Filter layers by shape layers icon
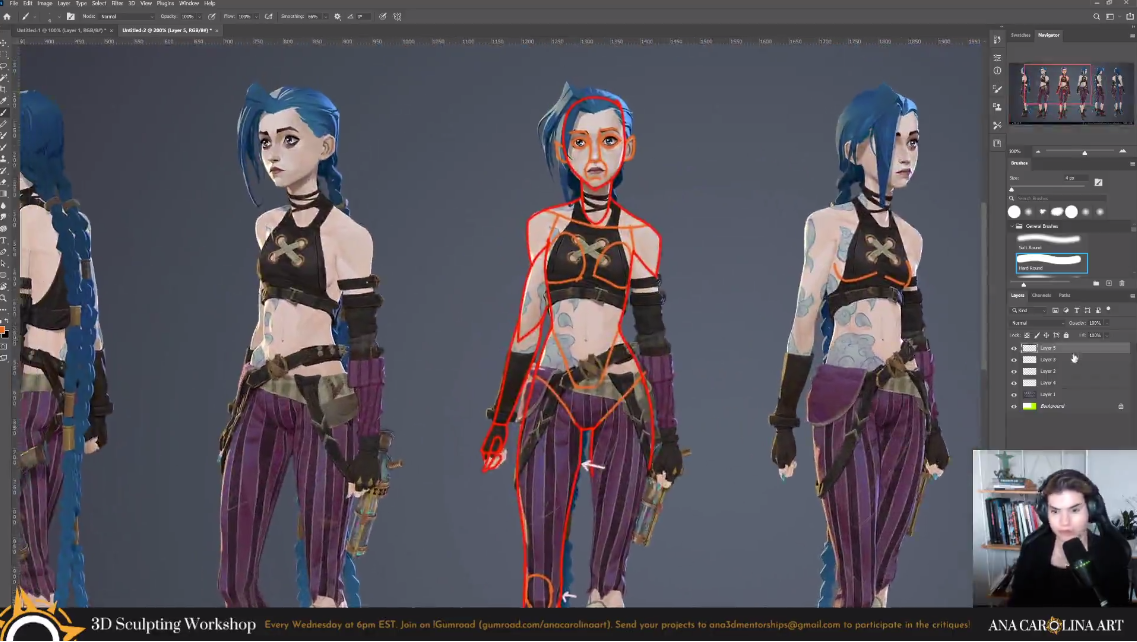The height and width of the screenshot is (642, 1137). click(x=1087, y=310)
